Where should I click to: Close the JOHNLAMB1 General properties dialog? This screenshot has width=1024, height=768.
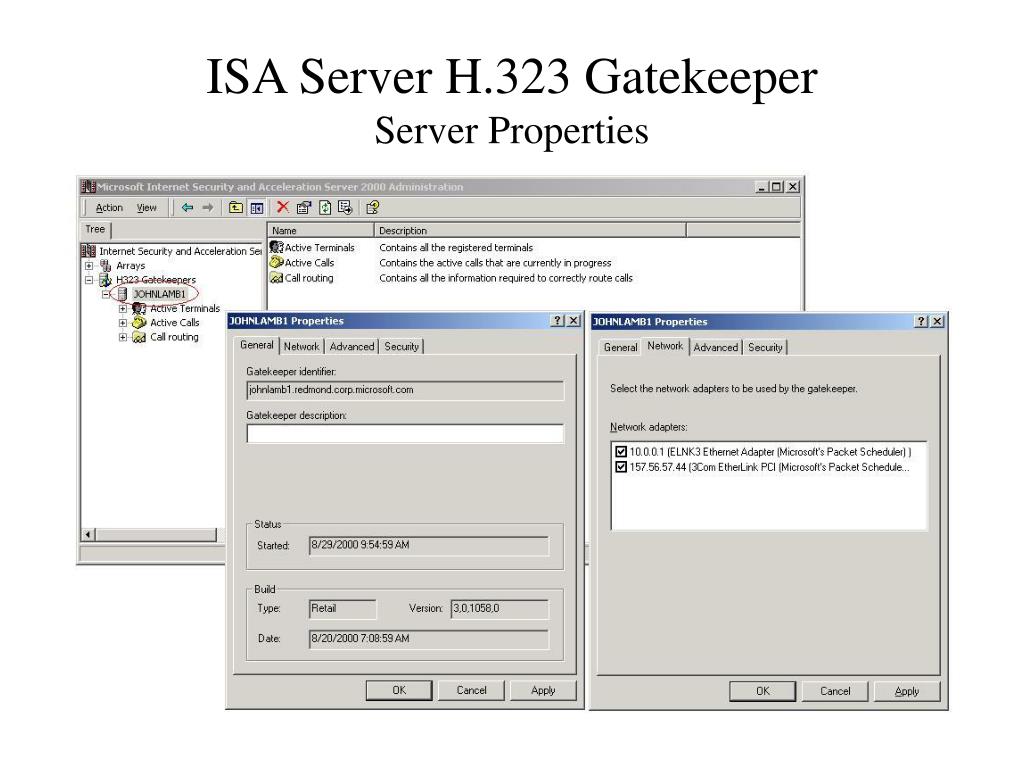point(573,320)
